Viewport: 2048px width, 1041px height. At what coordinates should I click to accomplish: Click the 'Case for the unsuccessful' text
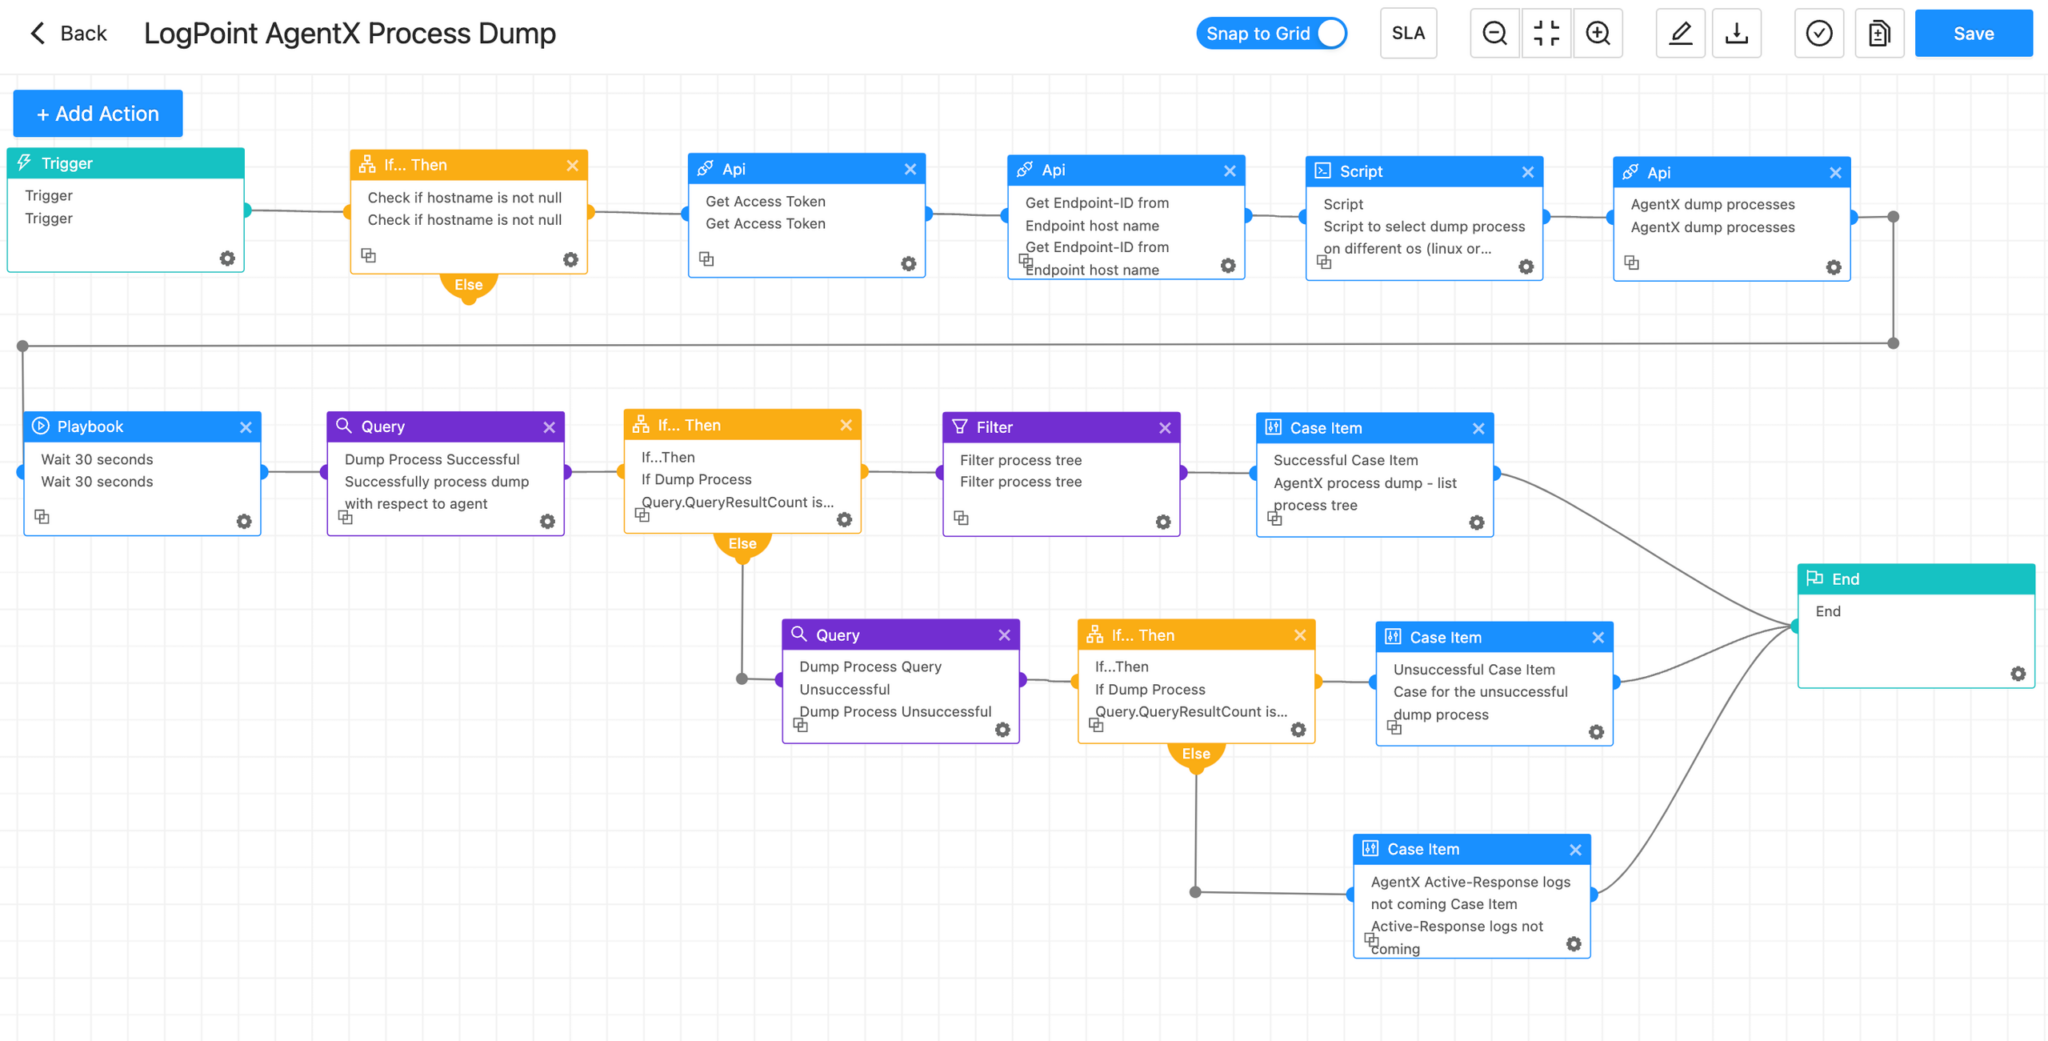1480,692
